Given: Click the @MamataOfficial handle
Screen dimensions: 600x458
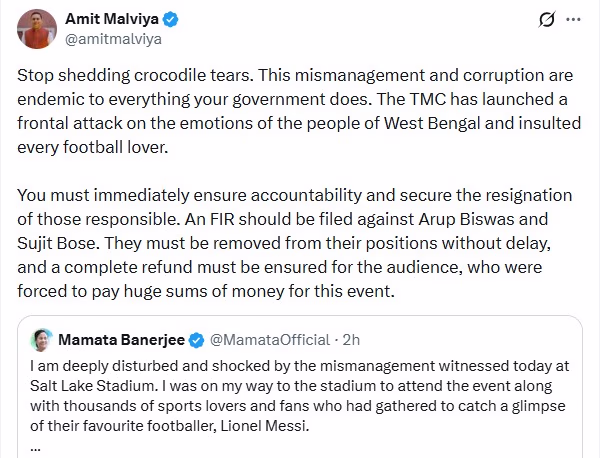Looking at the screenshot, I should click(266, 339).
